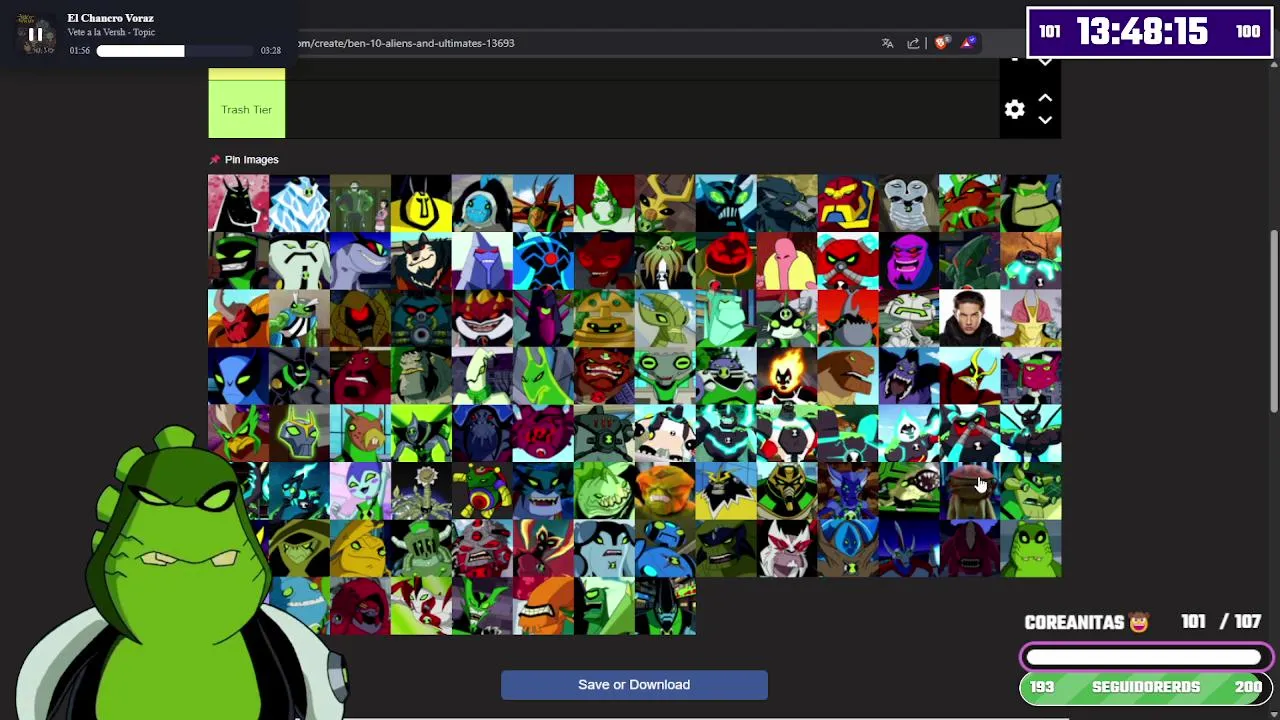
Task: Choose the brown dinosaur Humungousaur tile
Action: tap(848, 376)
